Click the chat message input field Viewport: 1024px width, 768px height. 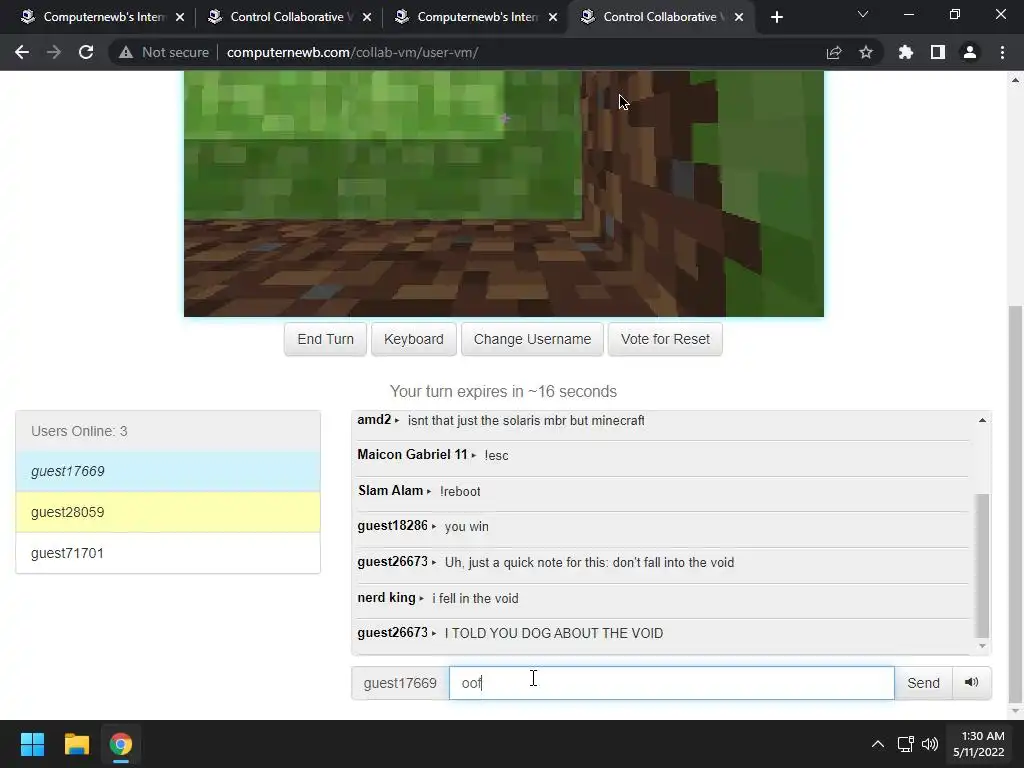click(x=671, y=683)
